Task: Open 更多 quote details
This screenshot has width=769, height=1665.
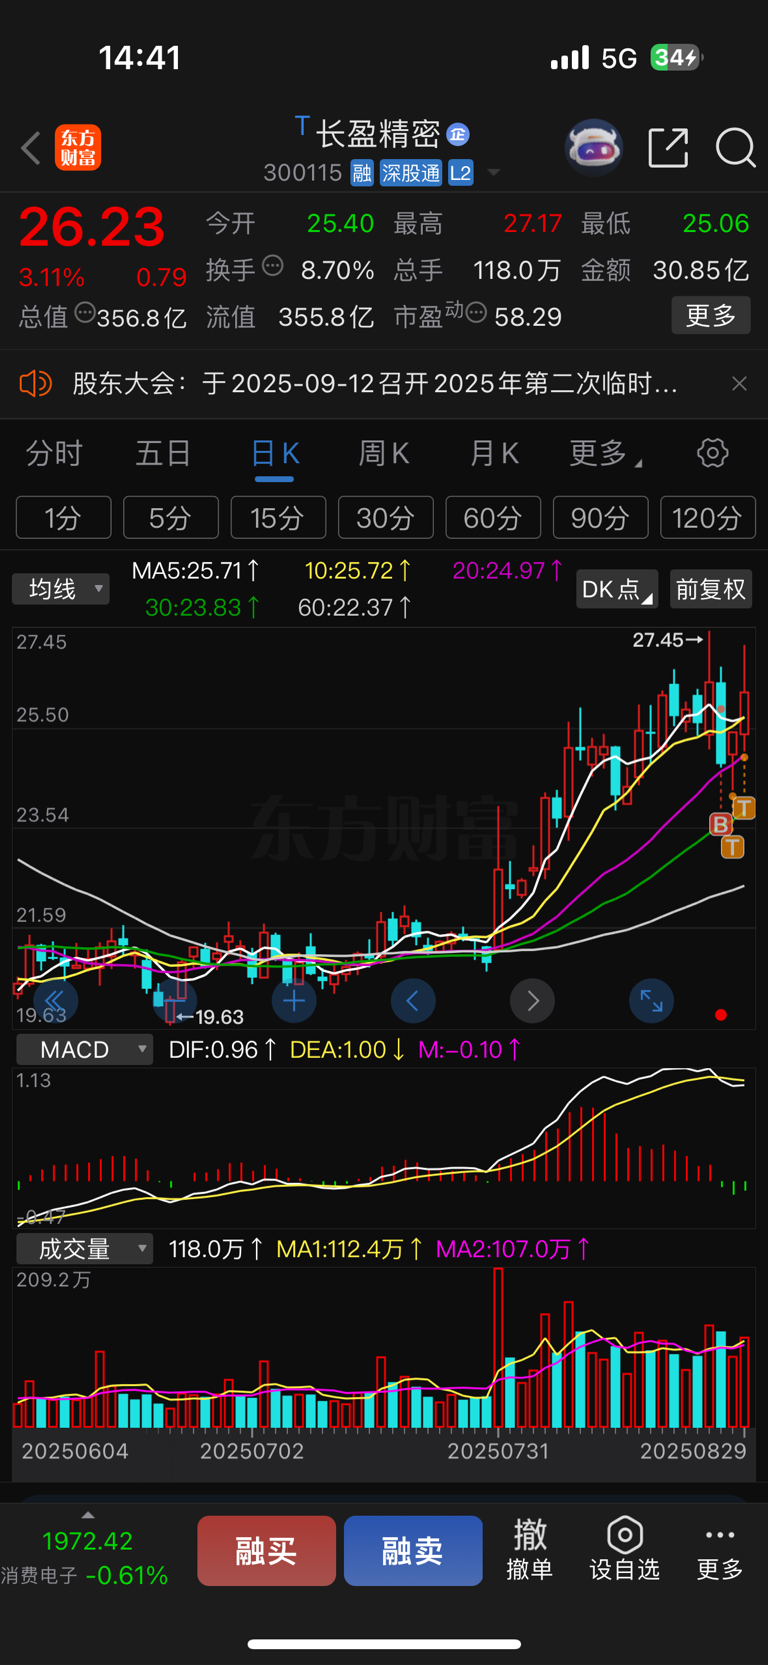Action: pos(711,316)
